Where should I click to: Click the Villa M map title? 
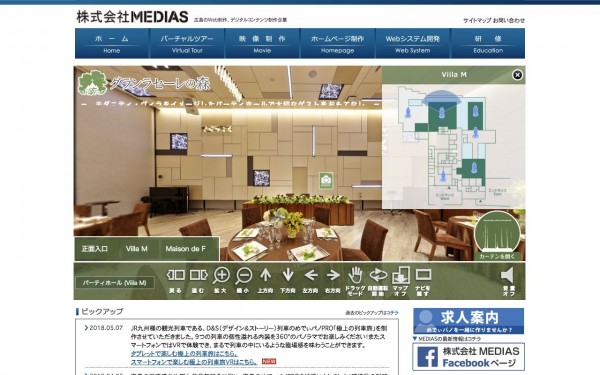click(454, 75)
